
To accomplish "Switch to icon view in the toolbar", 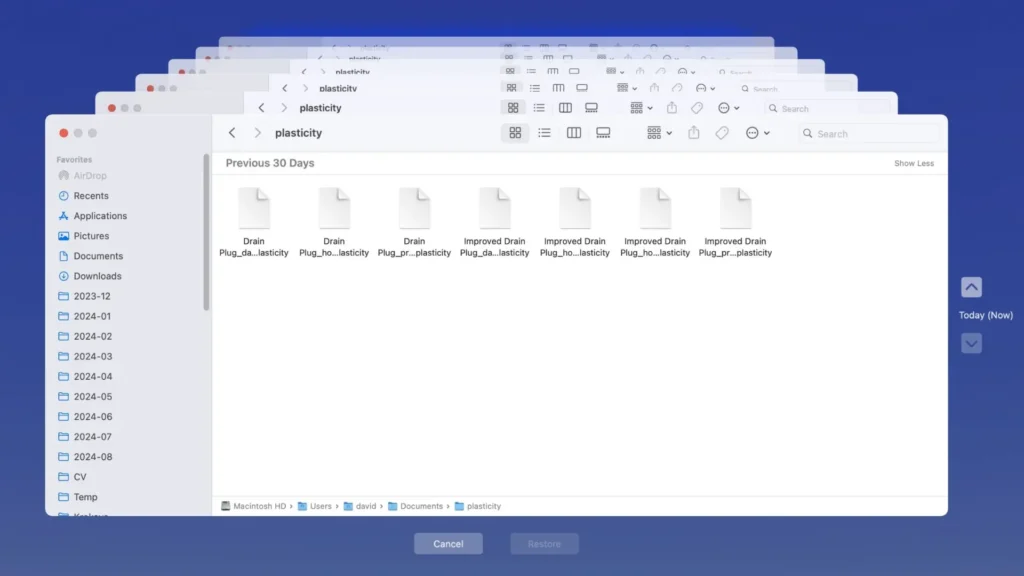I will [x=515, y=132].
